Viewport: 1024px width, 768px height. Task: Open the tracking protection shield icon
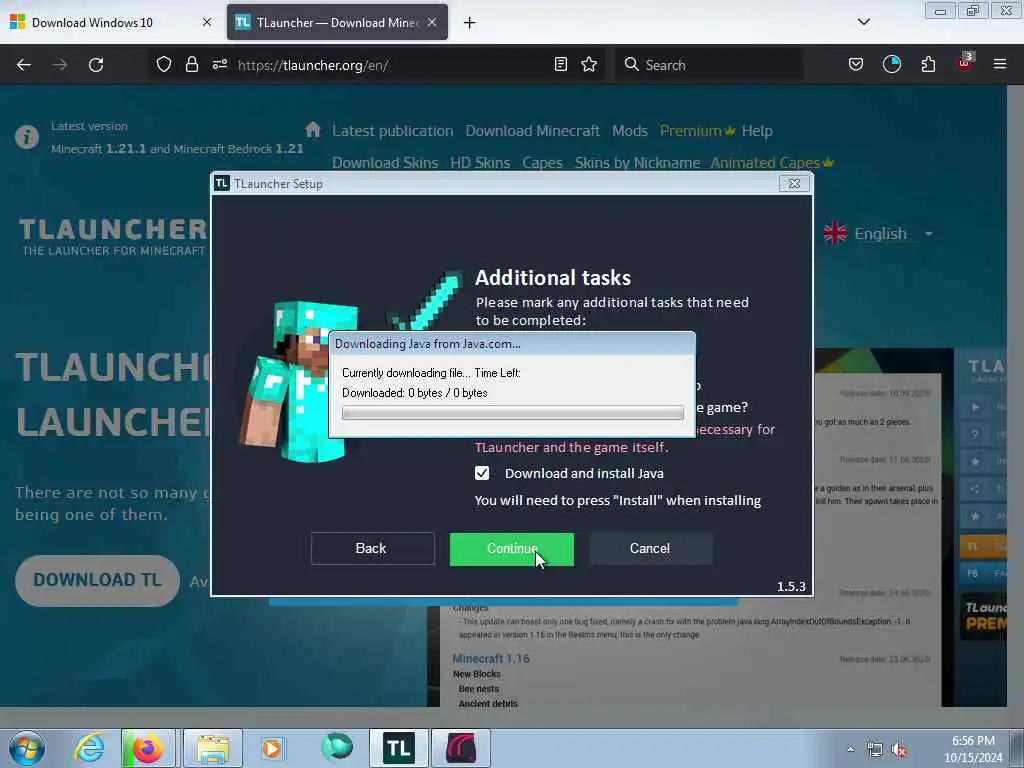pos(164,64)
